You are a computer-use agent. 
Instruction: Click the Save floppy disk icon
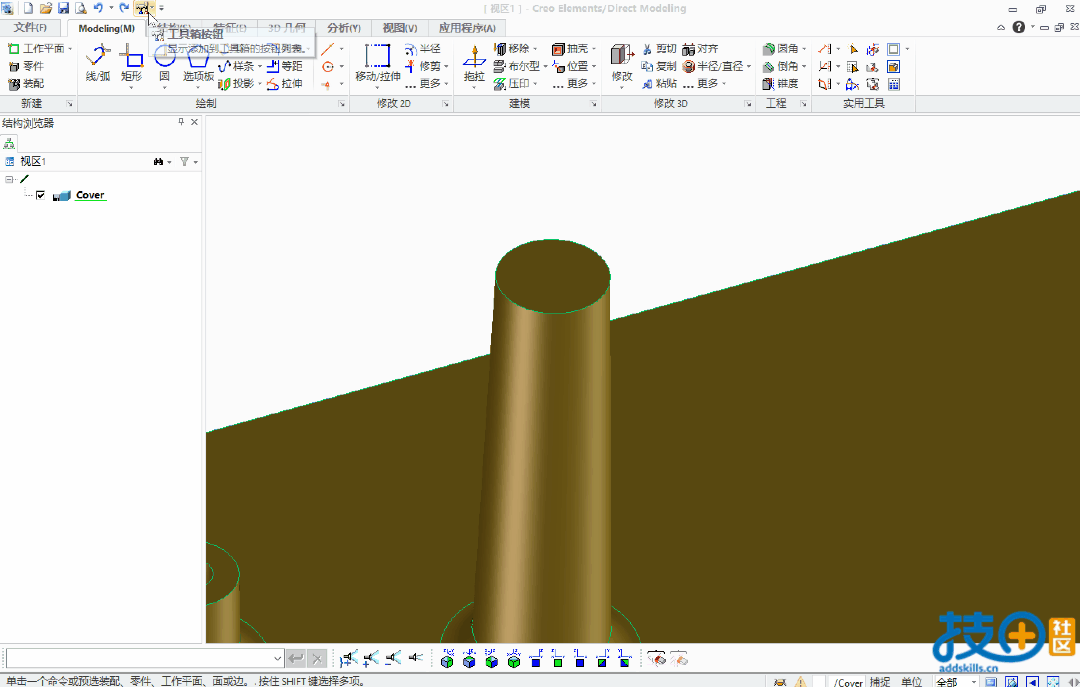[x=63, y=8]
